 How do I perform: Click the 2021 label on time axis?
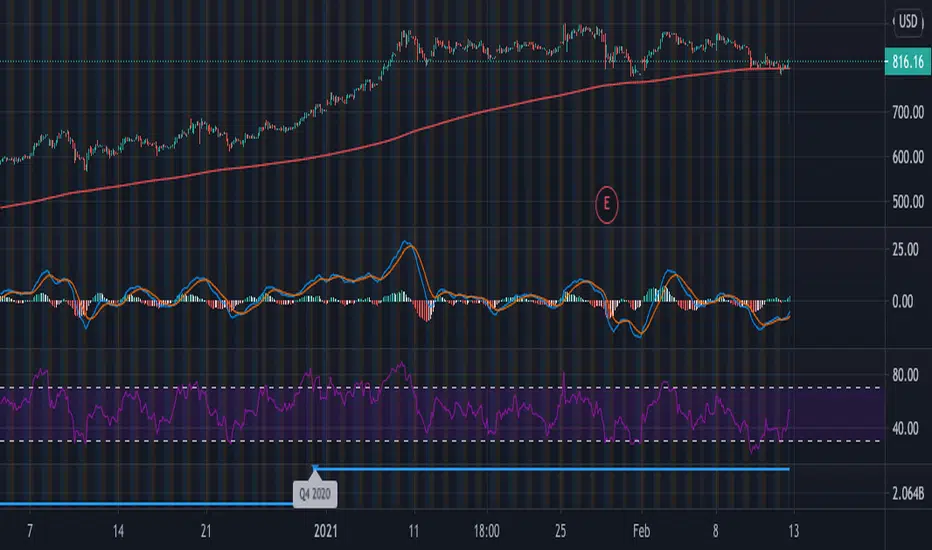(x=326, y=531)
